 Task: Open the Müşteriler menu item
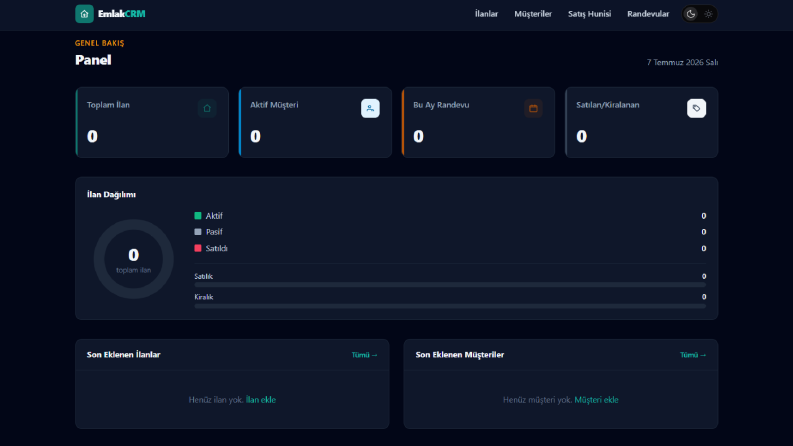coord(533,14)
